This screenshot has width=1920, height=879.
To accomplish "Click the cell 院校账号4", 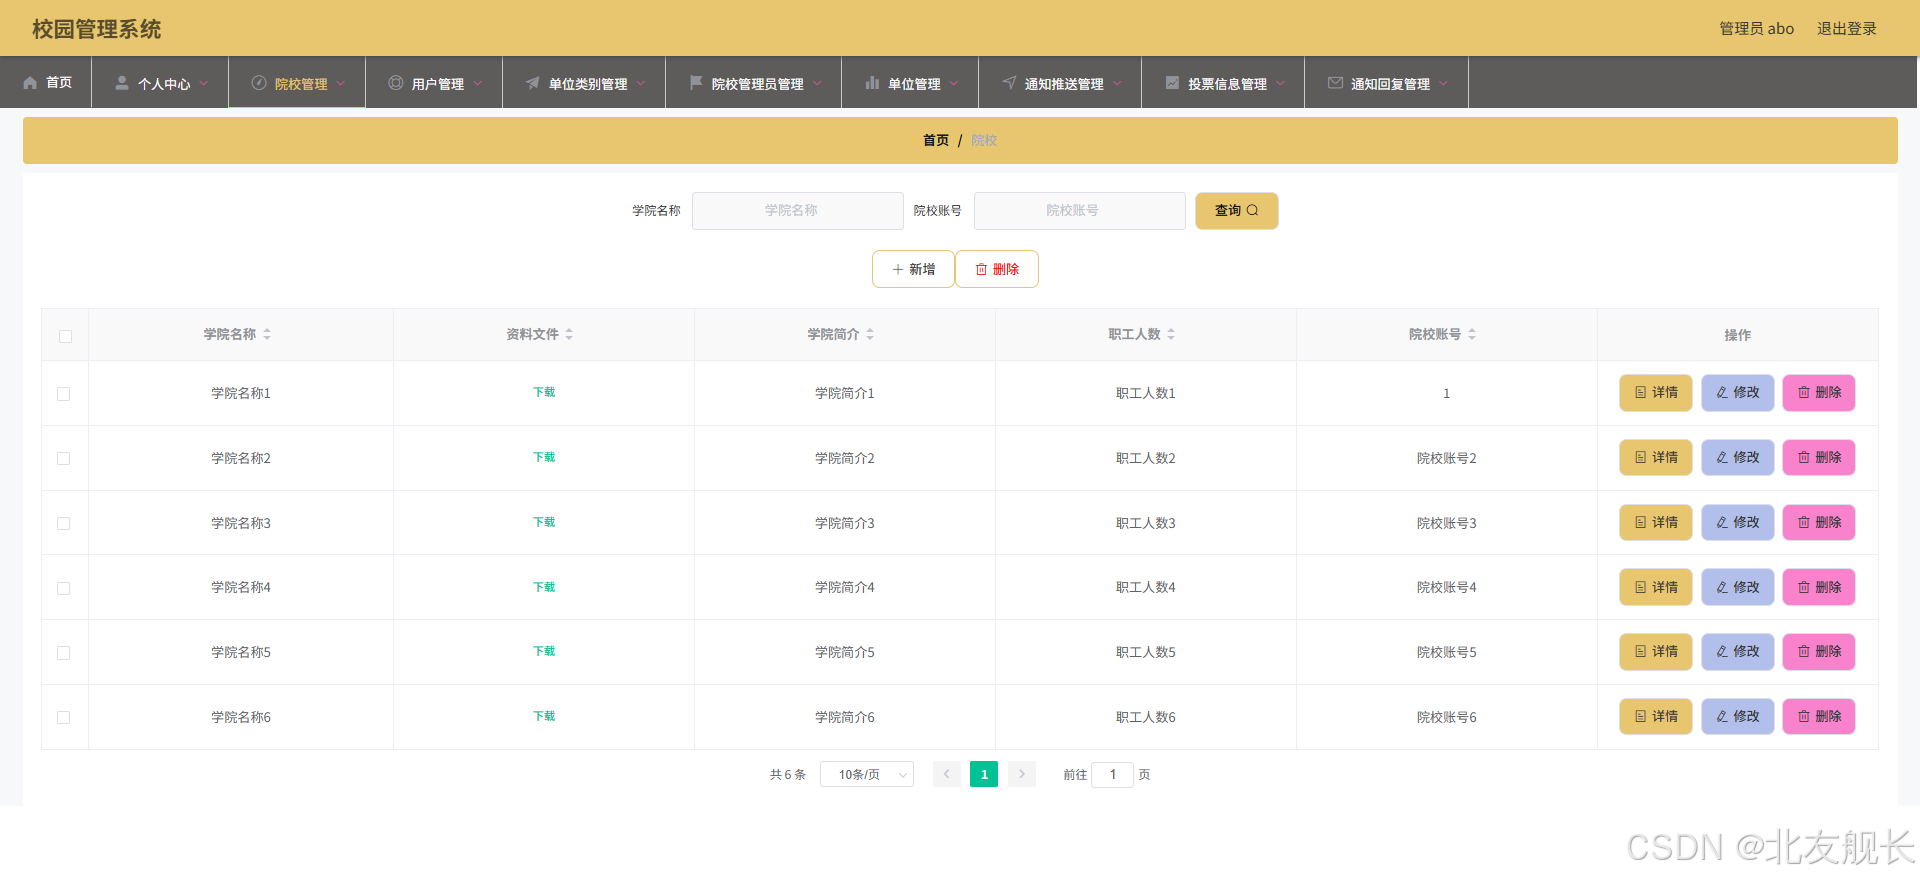I will pos(1446,587).
